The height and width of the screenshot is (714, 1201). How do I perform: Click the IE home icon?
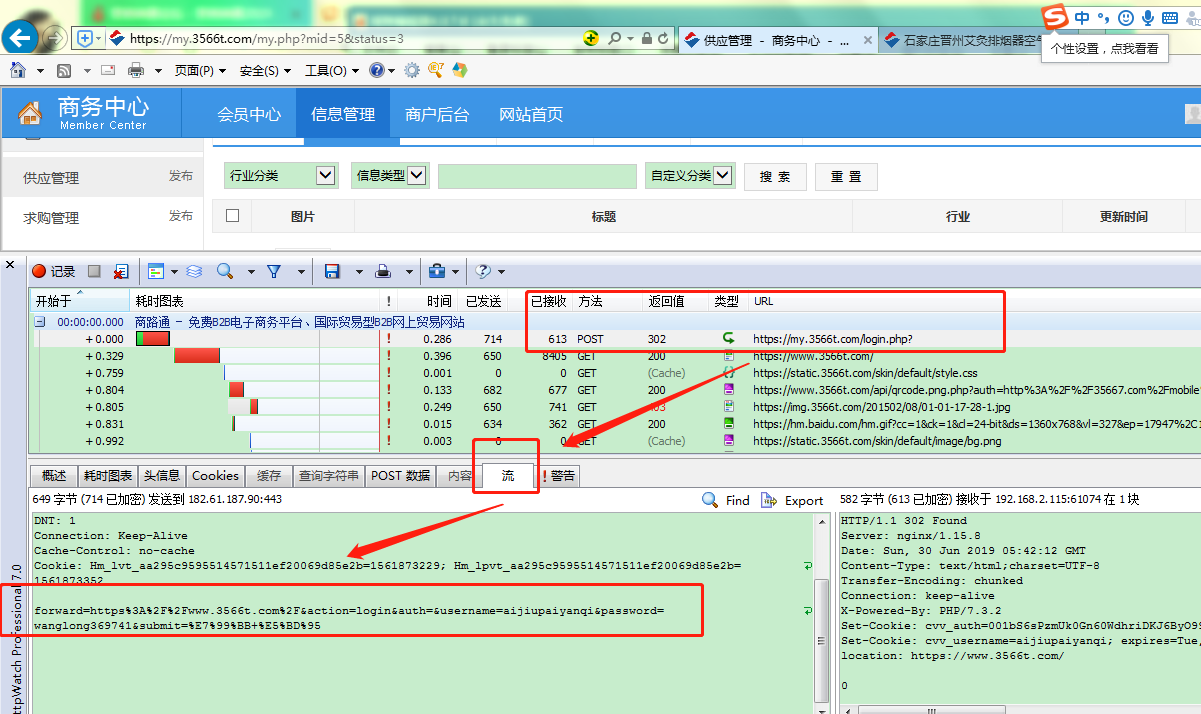click(x=18, y=70)
